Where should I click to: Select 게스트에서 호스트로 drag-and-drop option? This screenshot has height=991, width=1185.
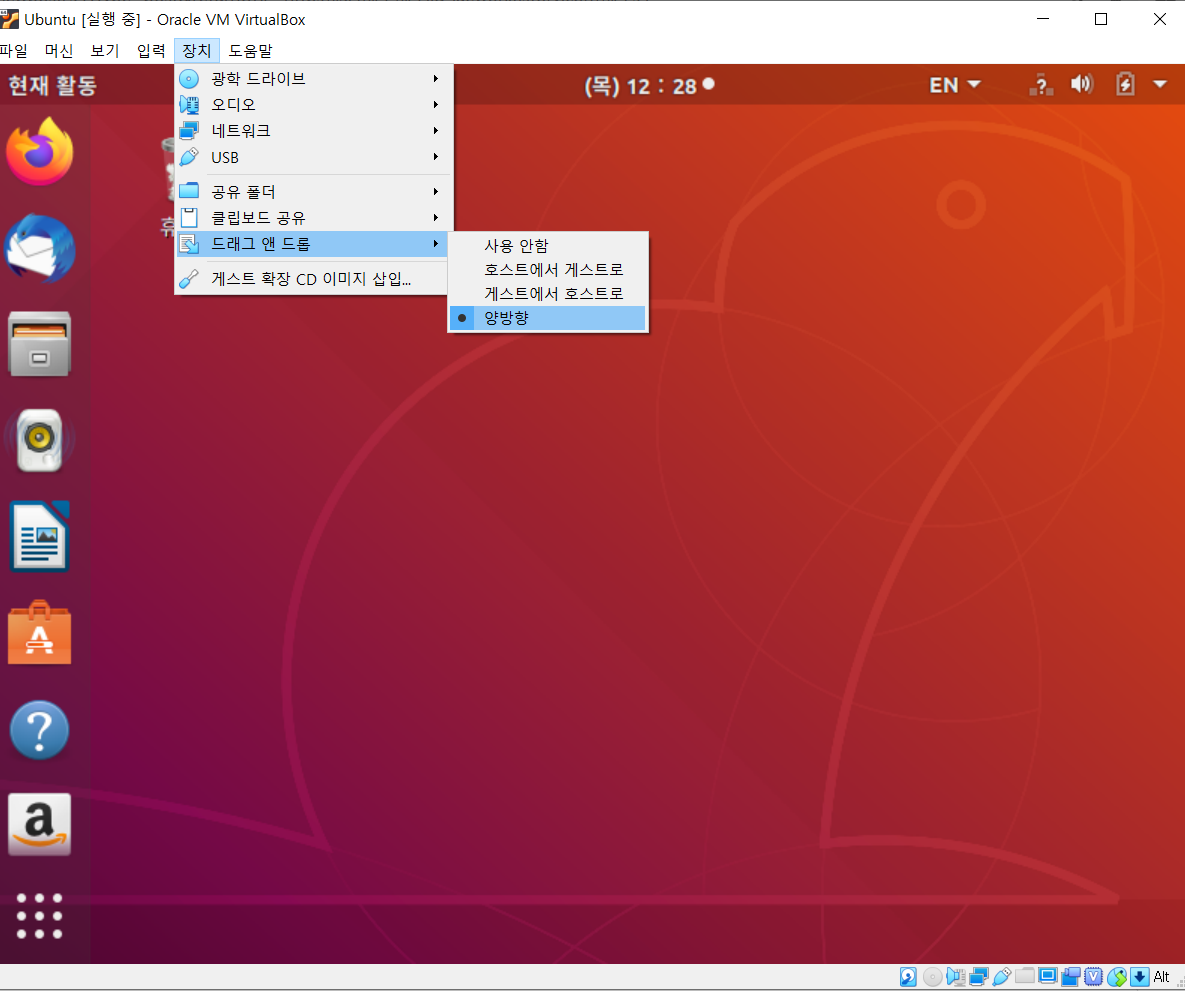tap(548, 293)
